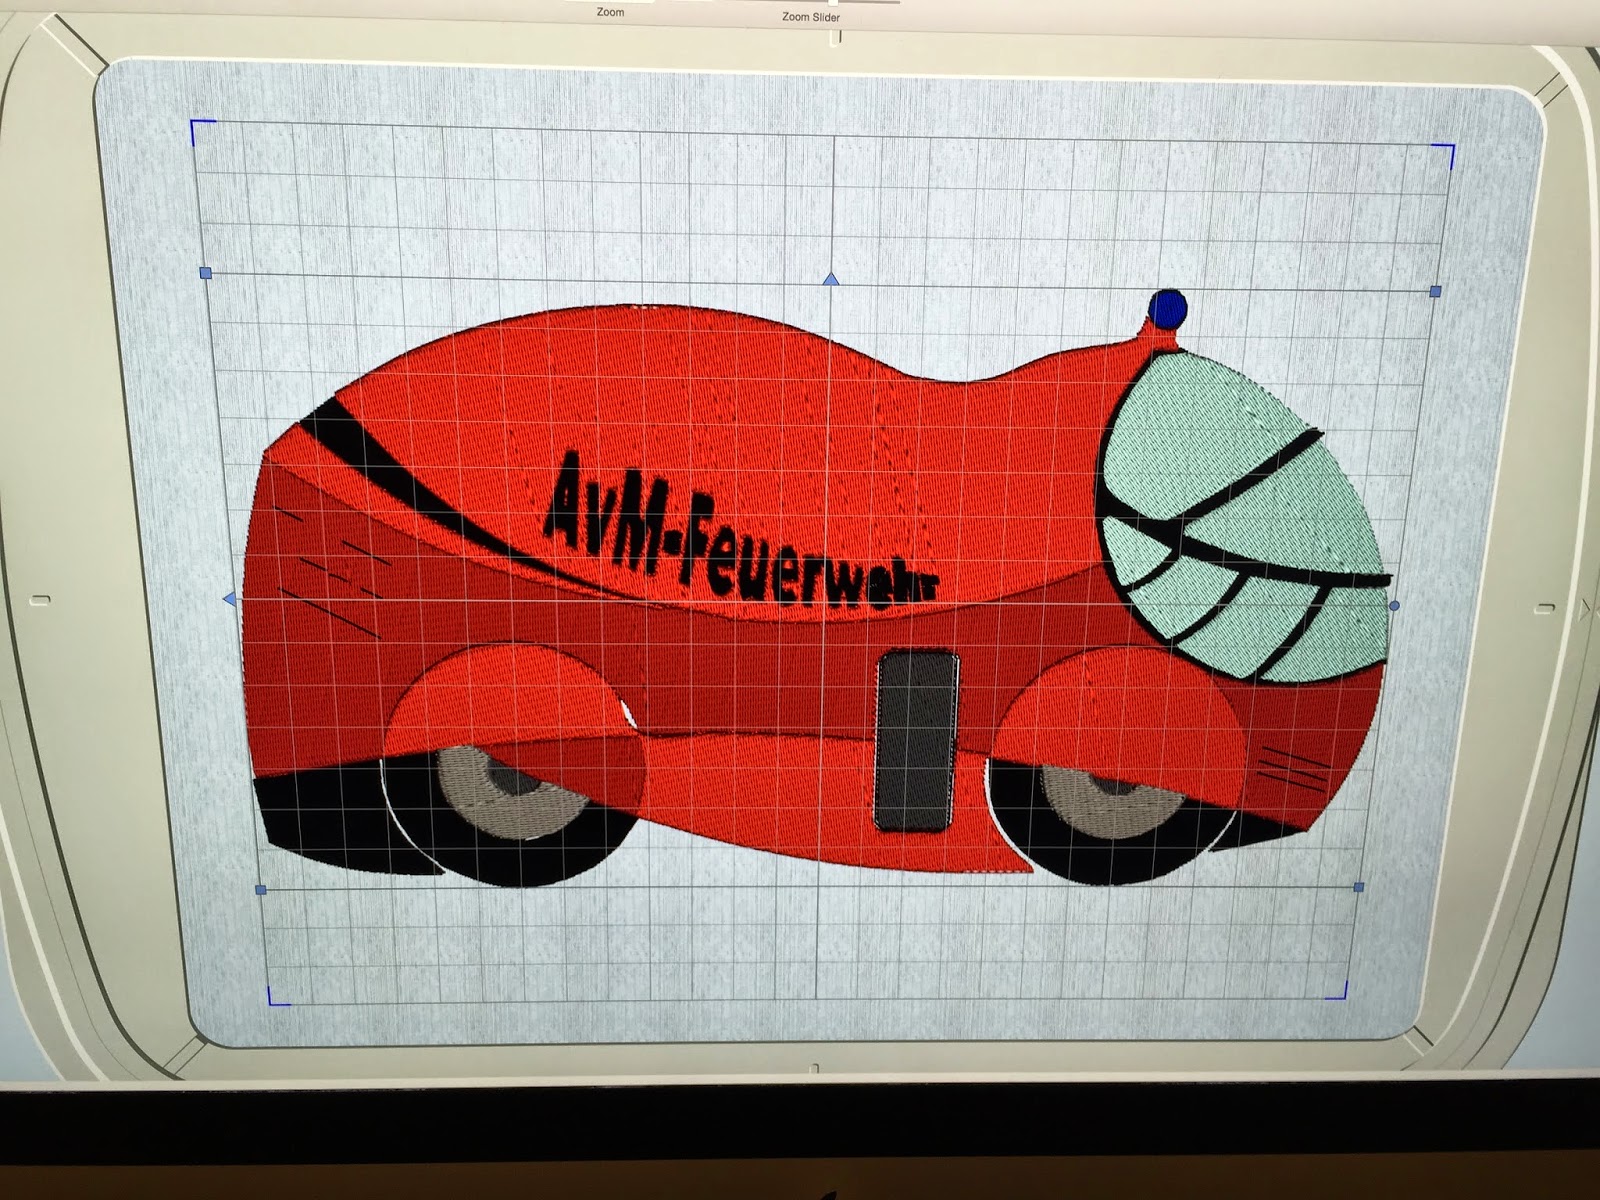
Task: Click the right-middle circular rotate handle
Action: [1394, 605]
